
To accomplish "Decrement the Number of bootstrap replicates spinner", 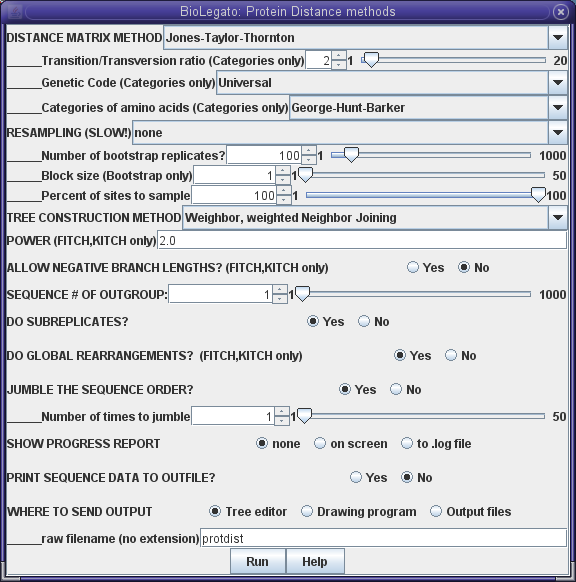I will [309, 160].
